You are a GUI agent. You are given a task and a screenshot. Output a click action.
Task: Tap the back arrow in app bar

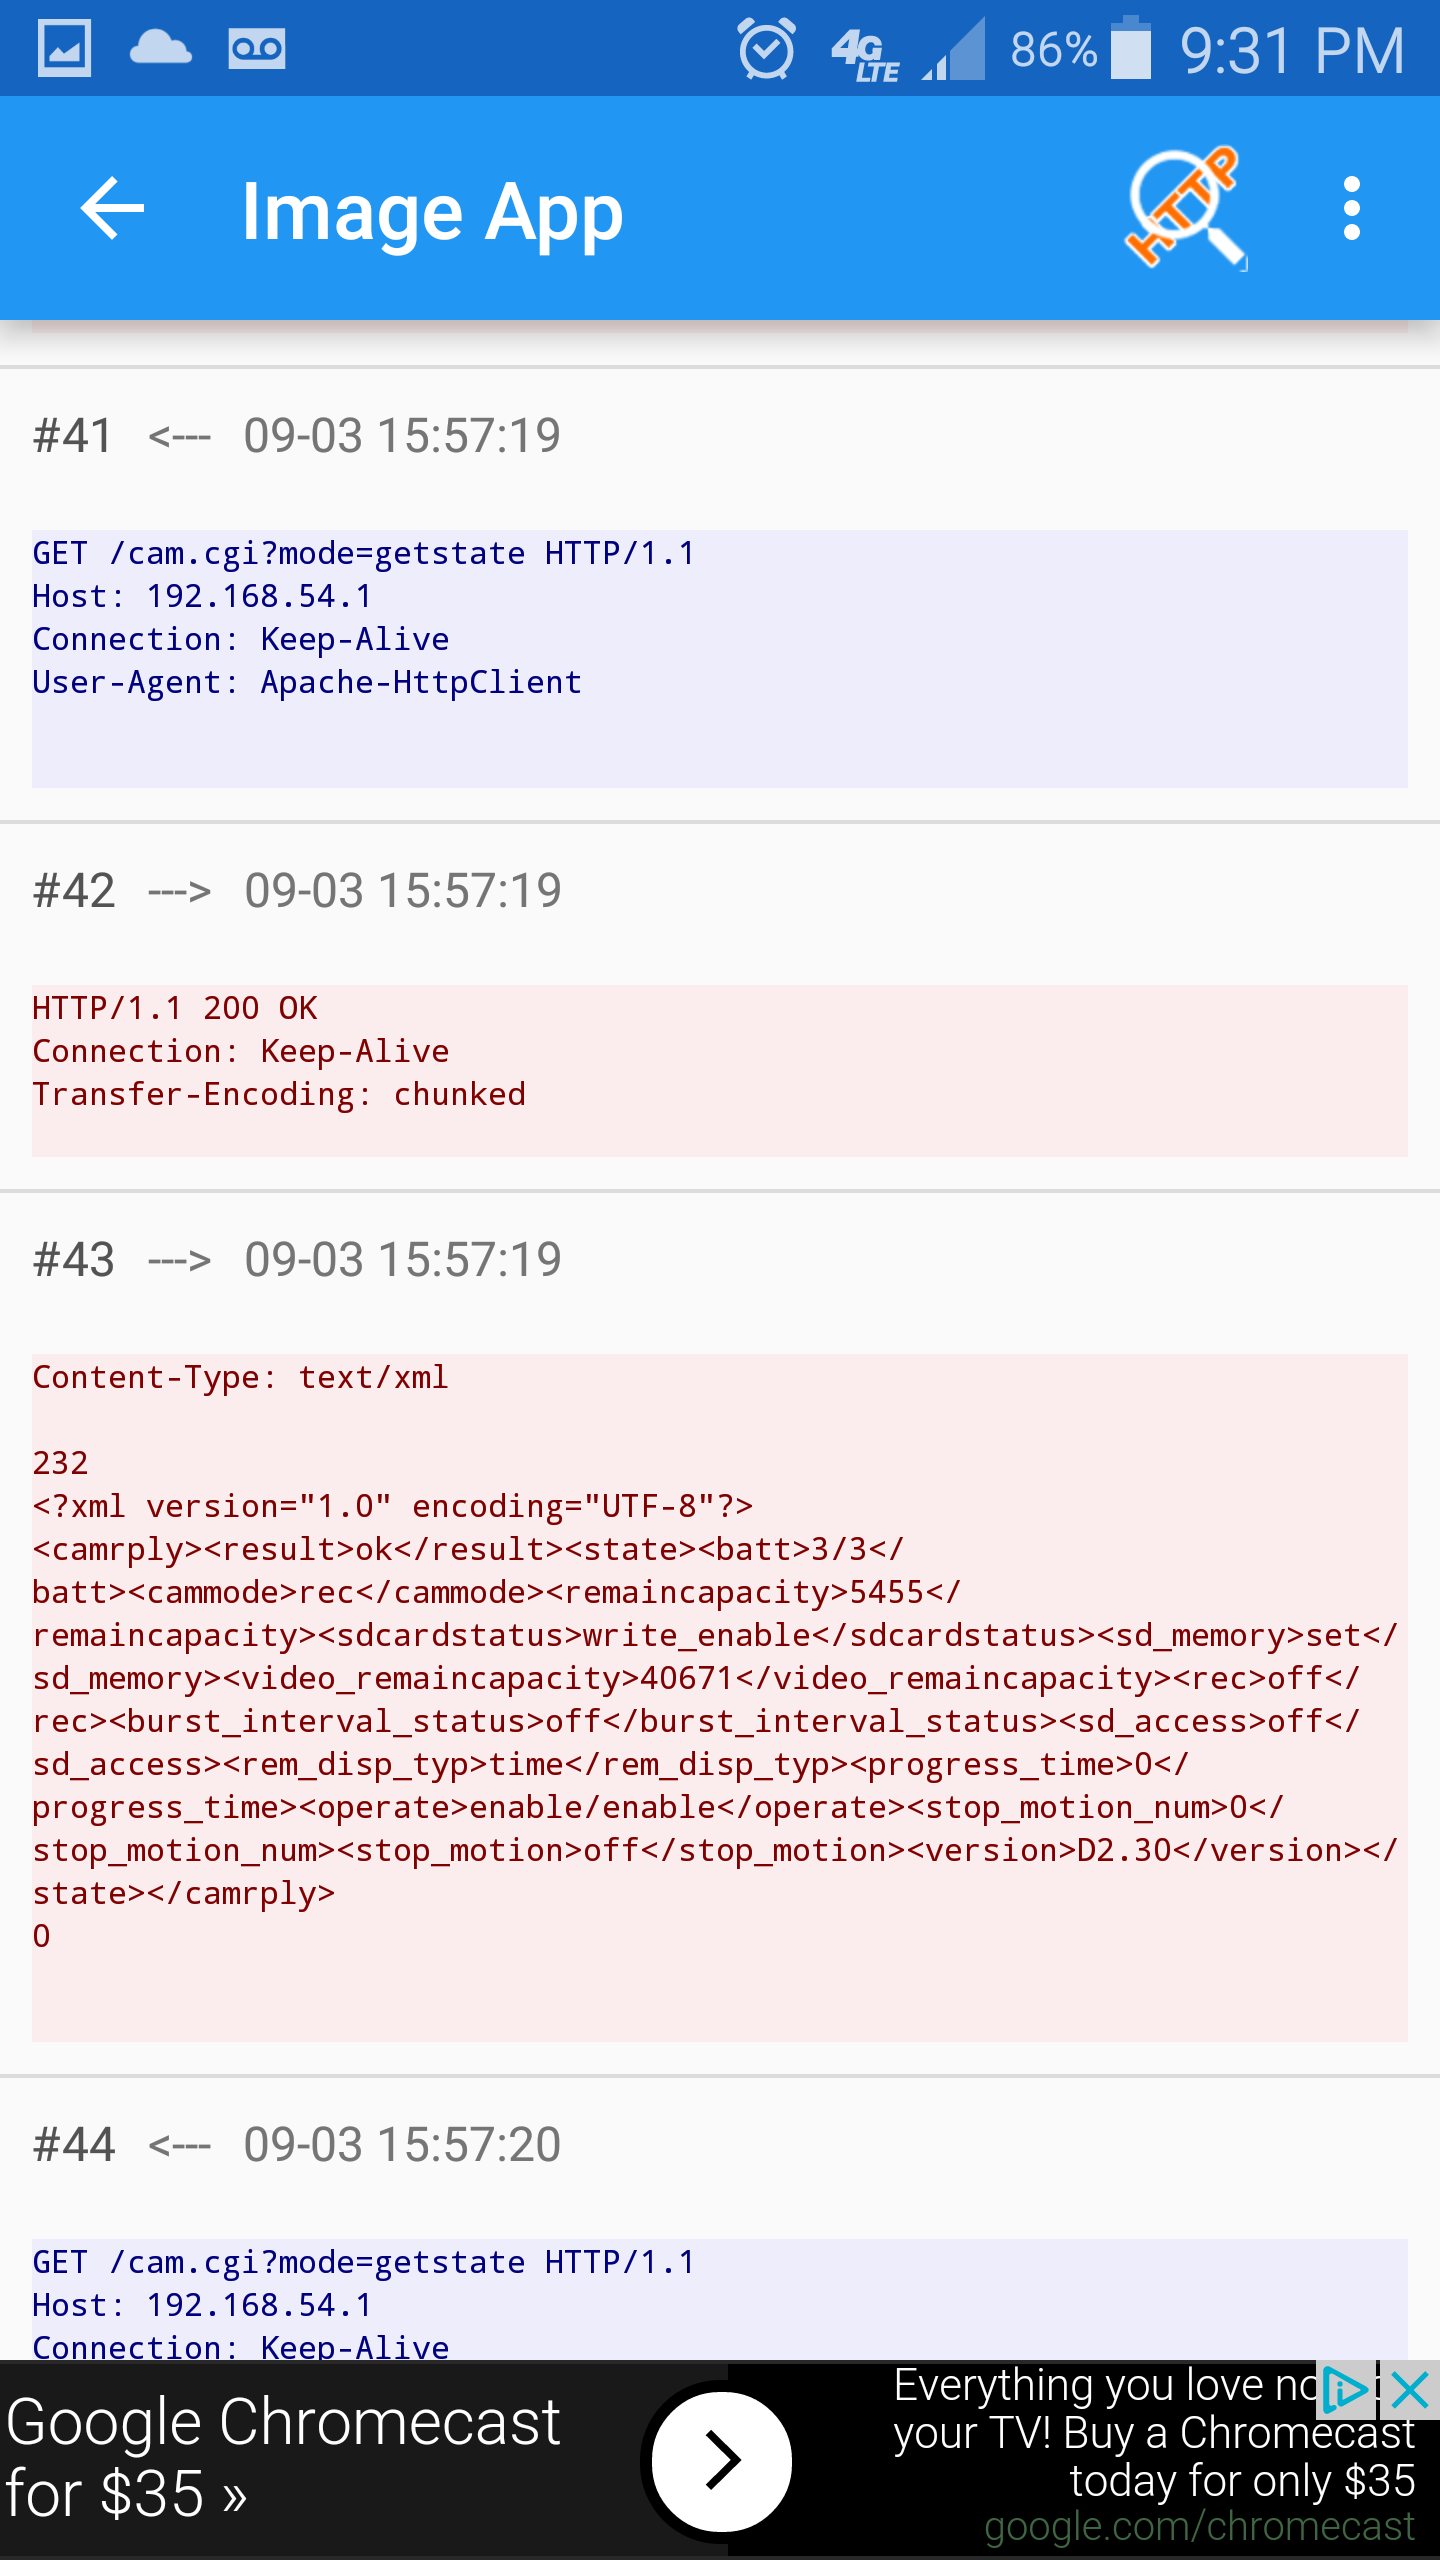click(112, 209)
